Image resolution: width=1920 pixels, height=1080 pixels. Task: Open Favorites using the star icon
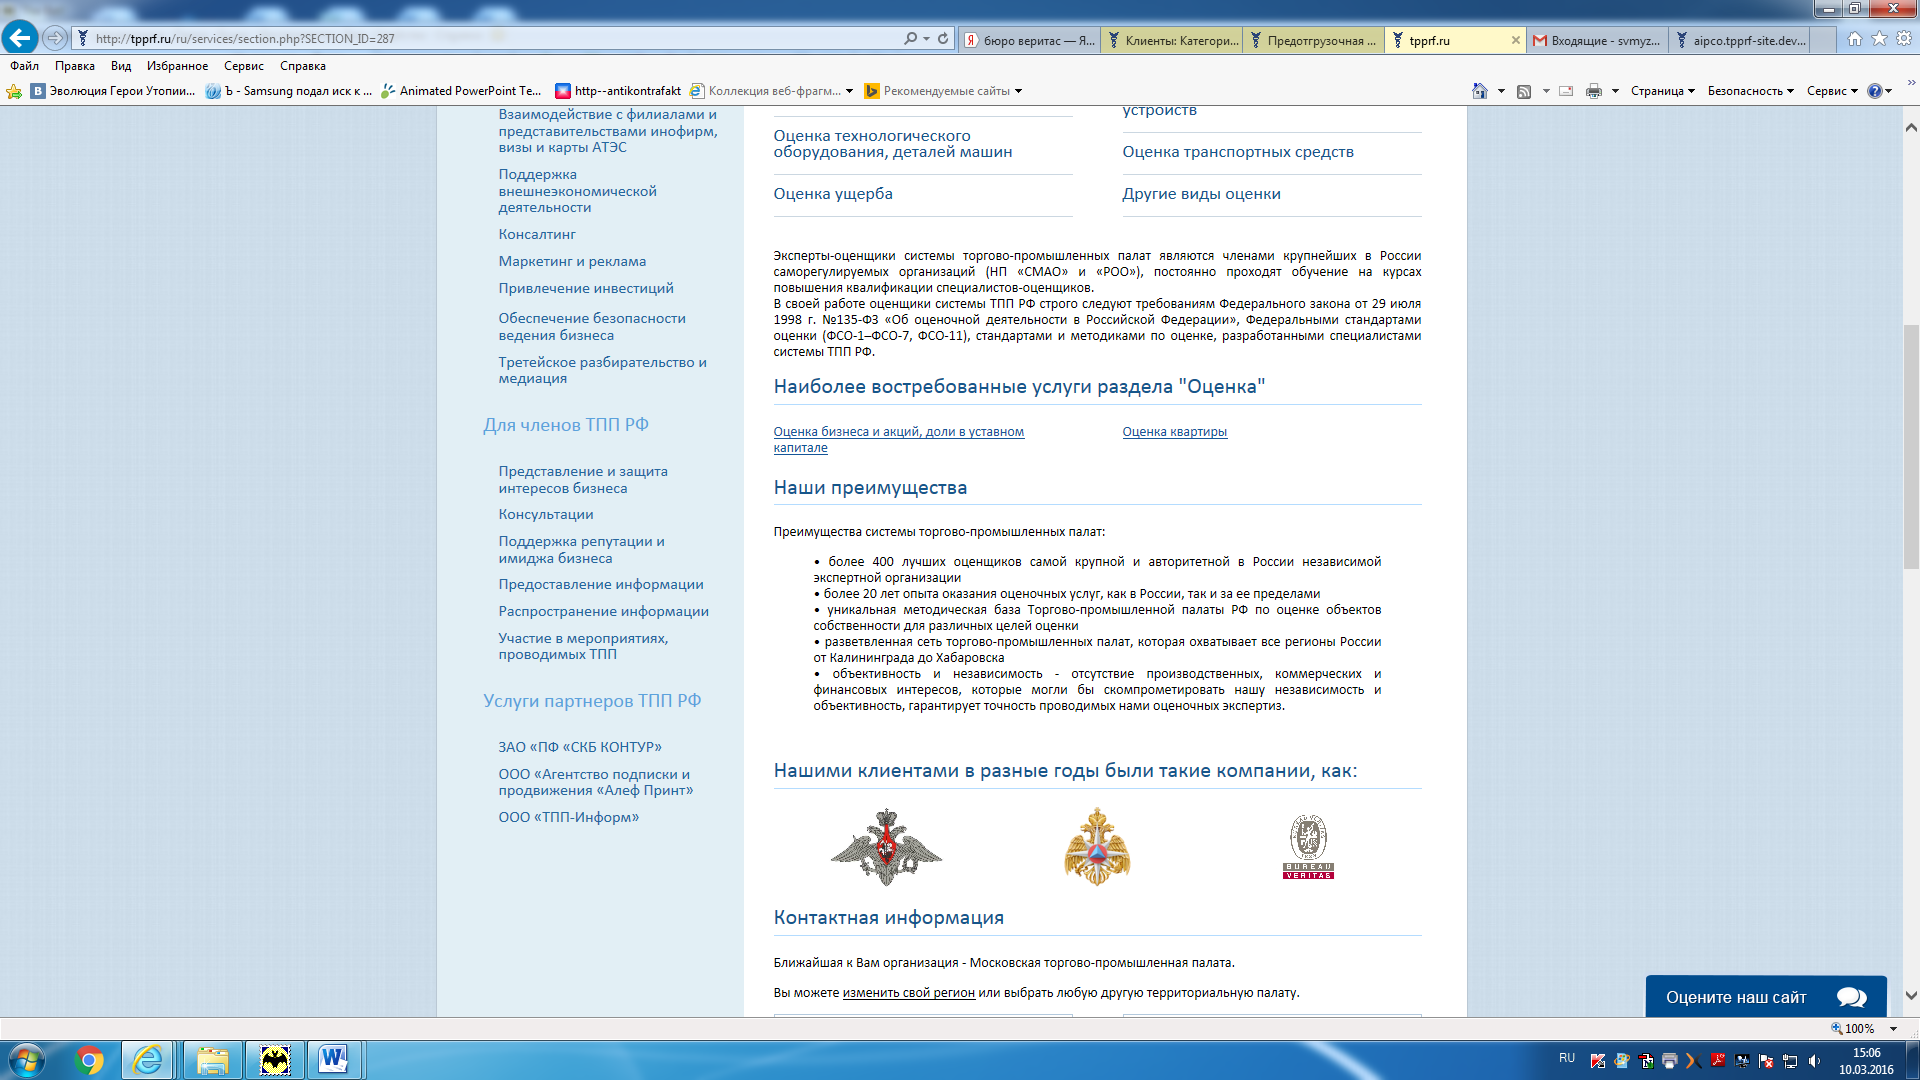pos(1879,39)
